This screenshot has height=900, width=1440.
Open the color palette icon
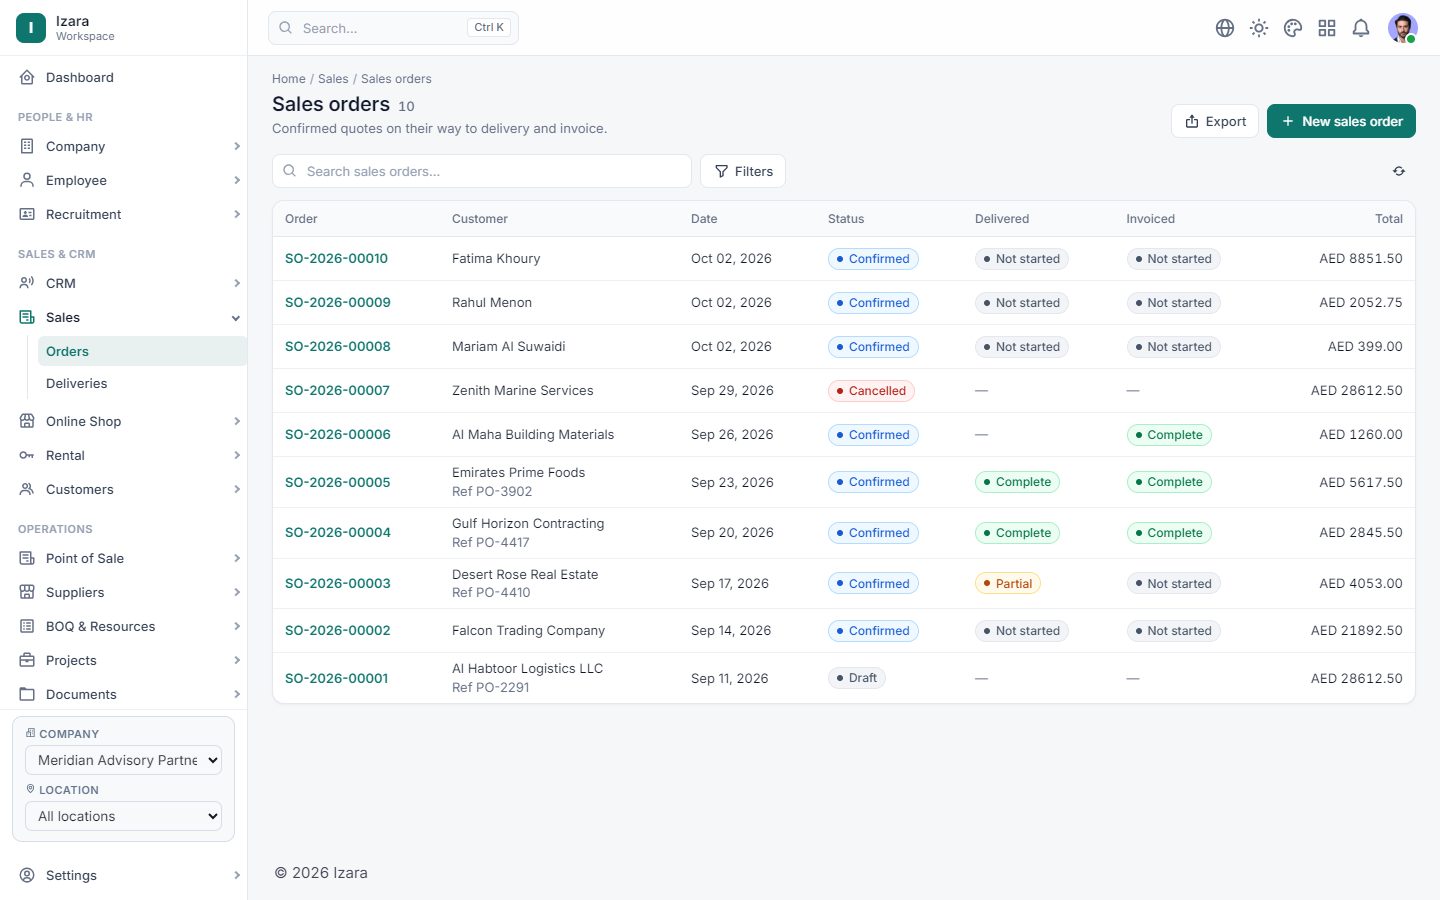[x=1293, y=28]
